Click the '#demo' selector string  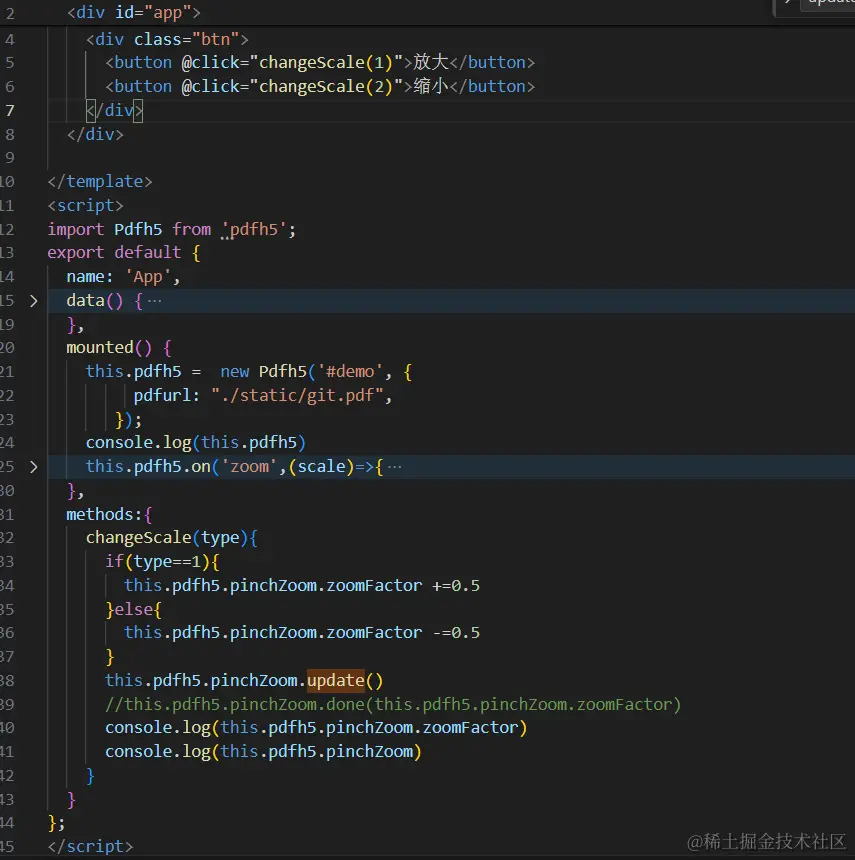350,372
